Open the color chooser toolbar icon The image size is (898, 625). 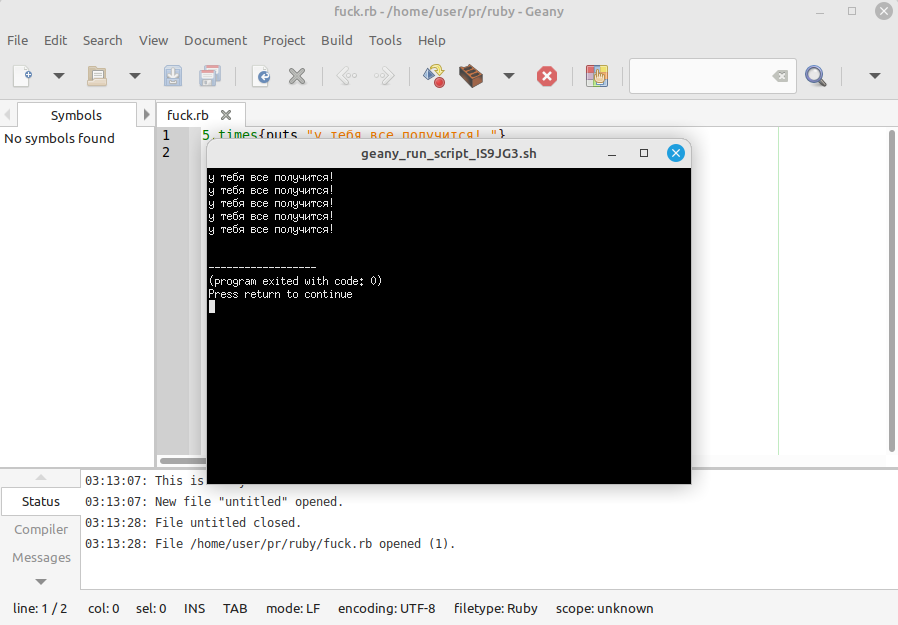tap(597, 76)
